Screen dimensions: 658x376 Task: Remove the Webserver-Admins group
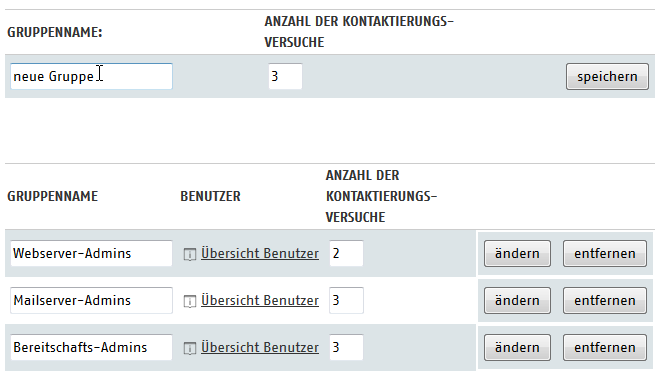click(x=605, y=253)
